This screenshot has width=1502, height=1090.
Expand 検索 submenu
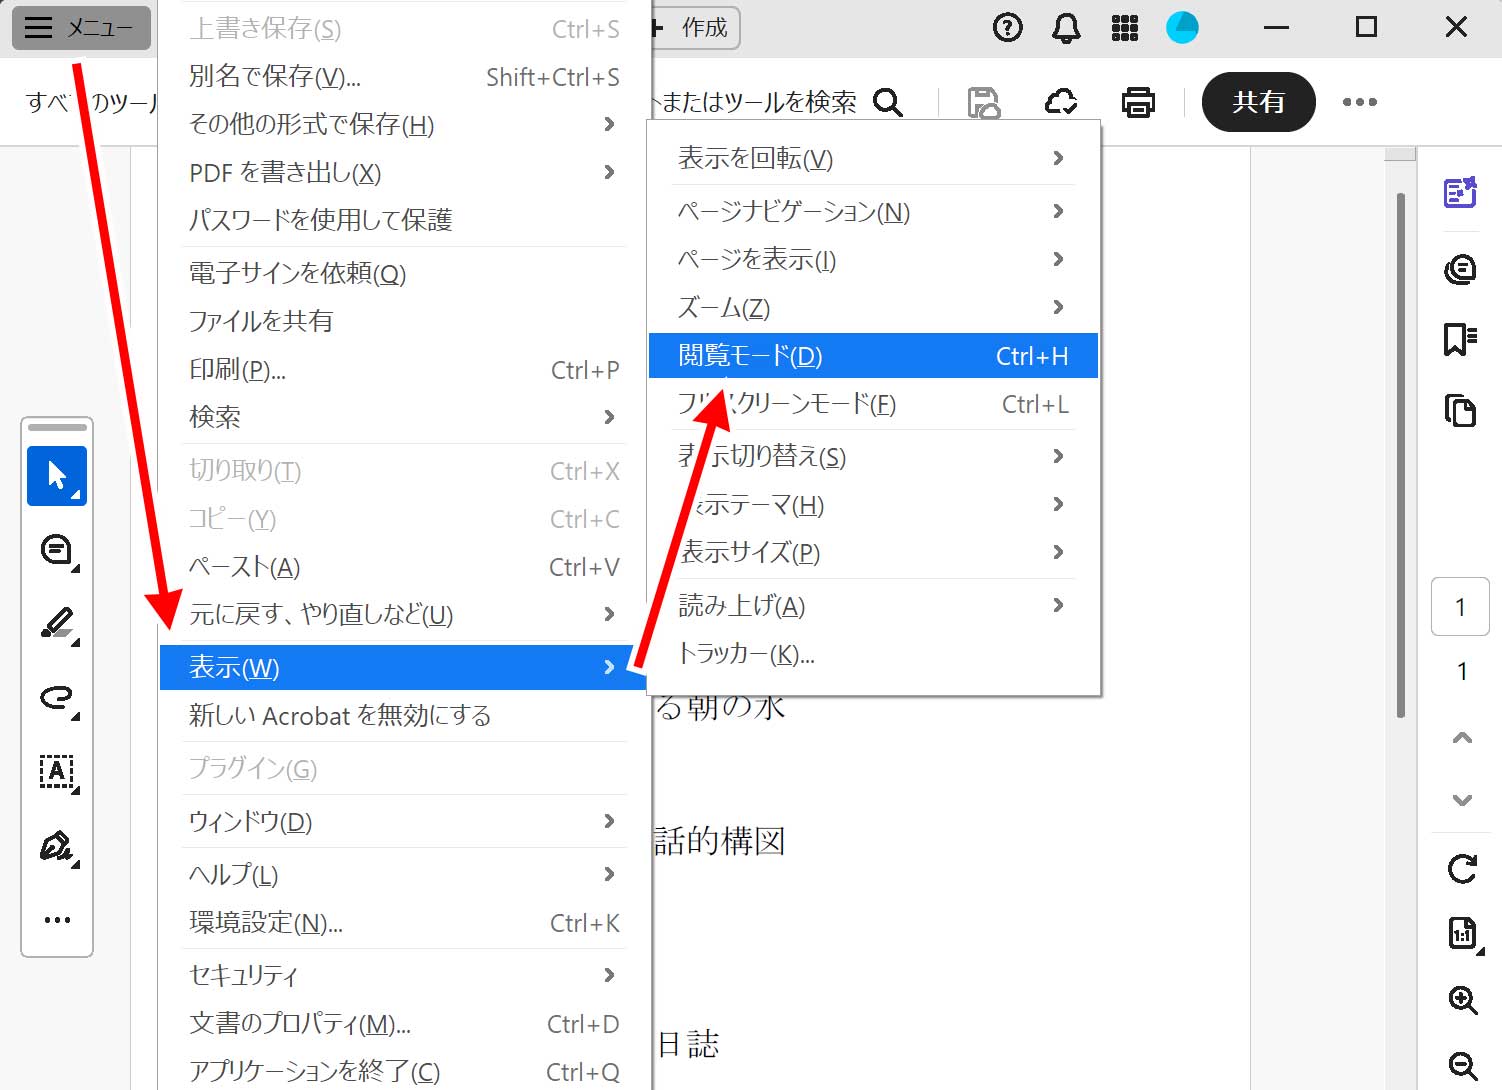pos(405,417)
